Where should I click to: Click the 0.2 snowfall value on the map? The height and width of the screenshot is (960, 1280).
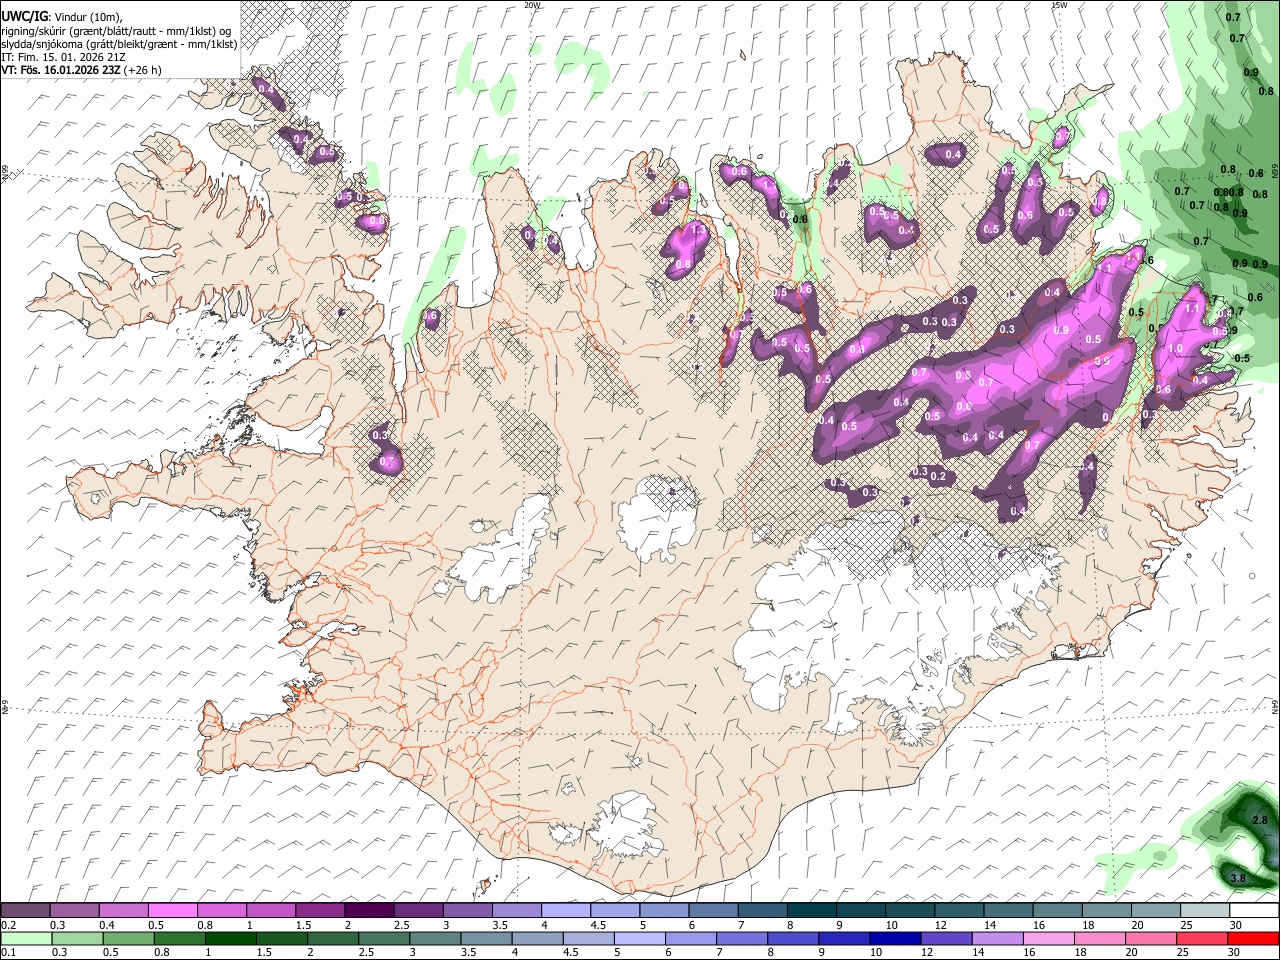pyautogui.click(x=938, y=476)
